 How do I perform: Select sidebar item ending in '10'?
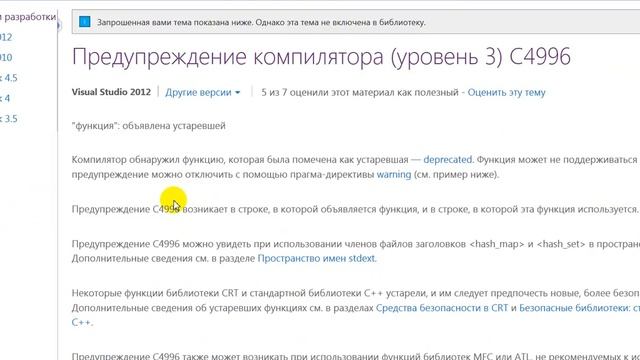pos(6,58)
